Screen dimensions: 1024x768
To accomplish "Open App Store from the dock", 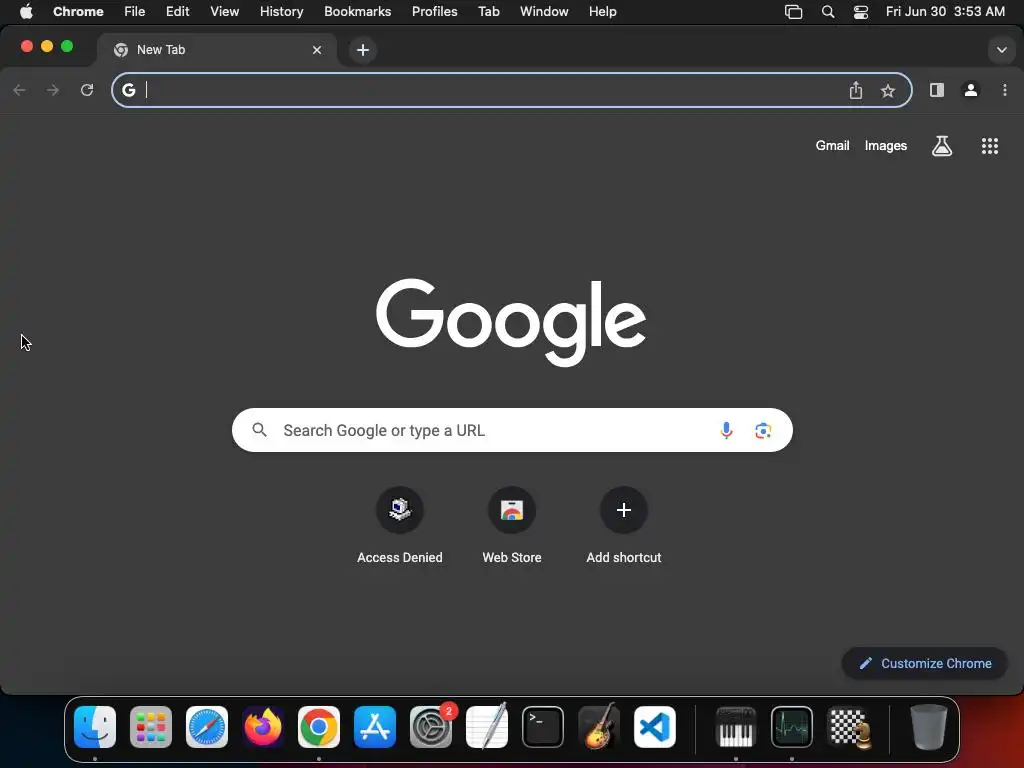I will [x=375, y=727].
